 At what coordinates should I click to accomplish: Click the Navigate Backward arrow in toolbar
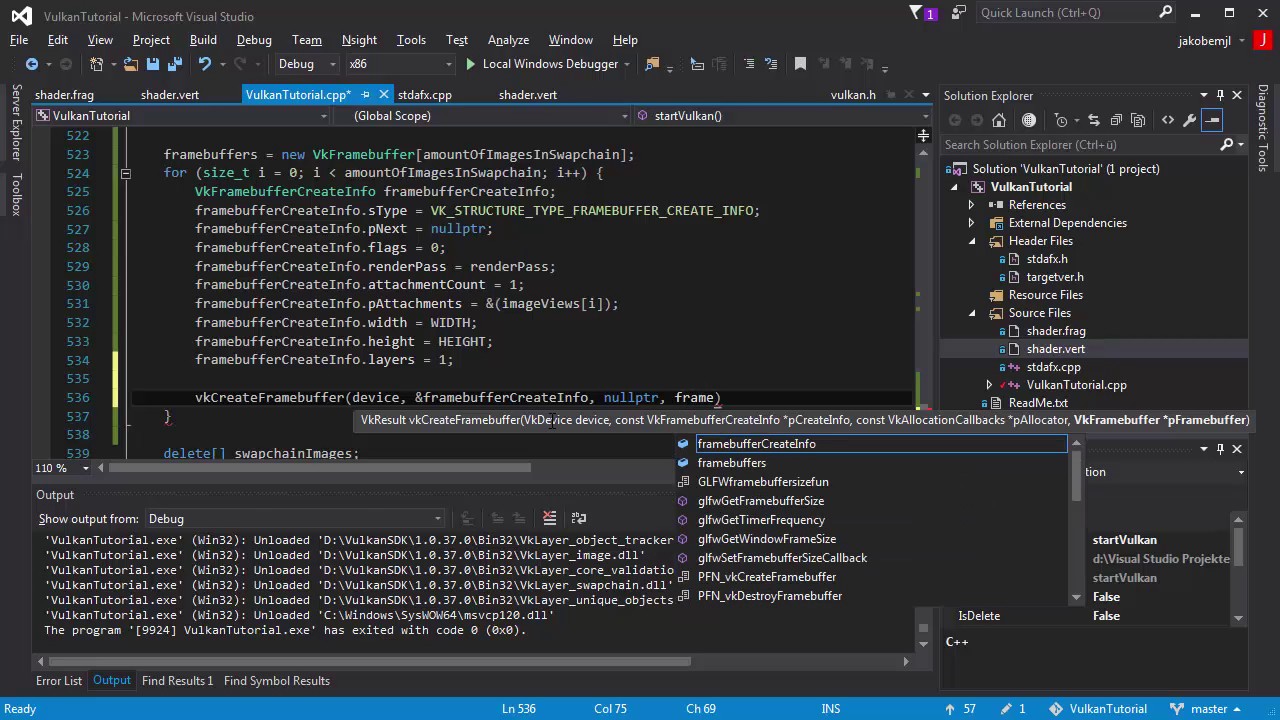pyautogui.click(x=32, y=64)
